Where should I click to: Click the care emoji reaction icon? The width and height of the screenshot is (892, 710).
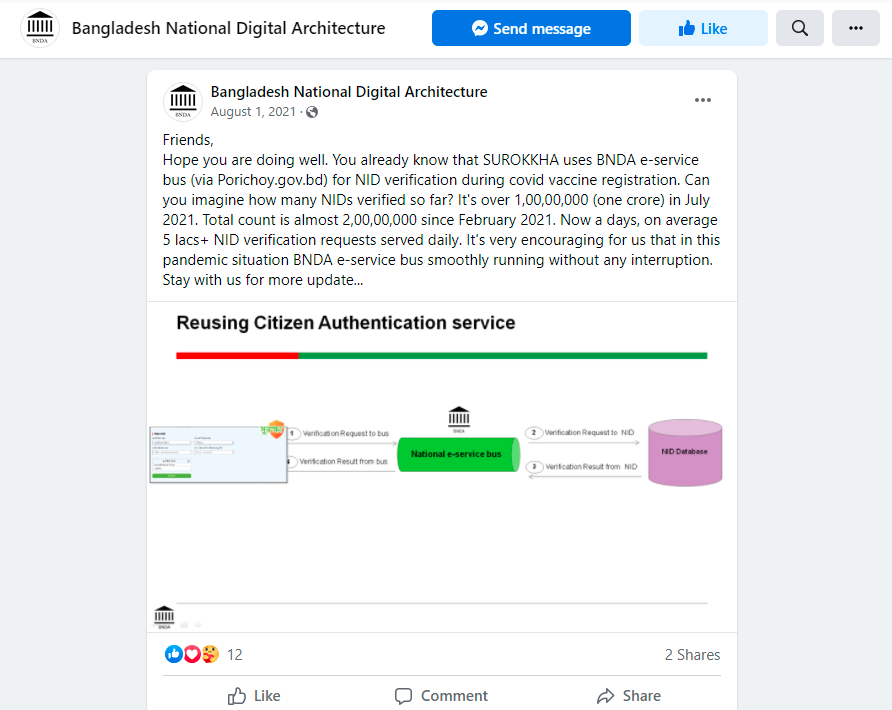pos(209,654)
